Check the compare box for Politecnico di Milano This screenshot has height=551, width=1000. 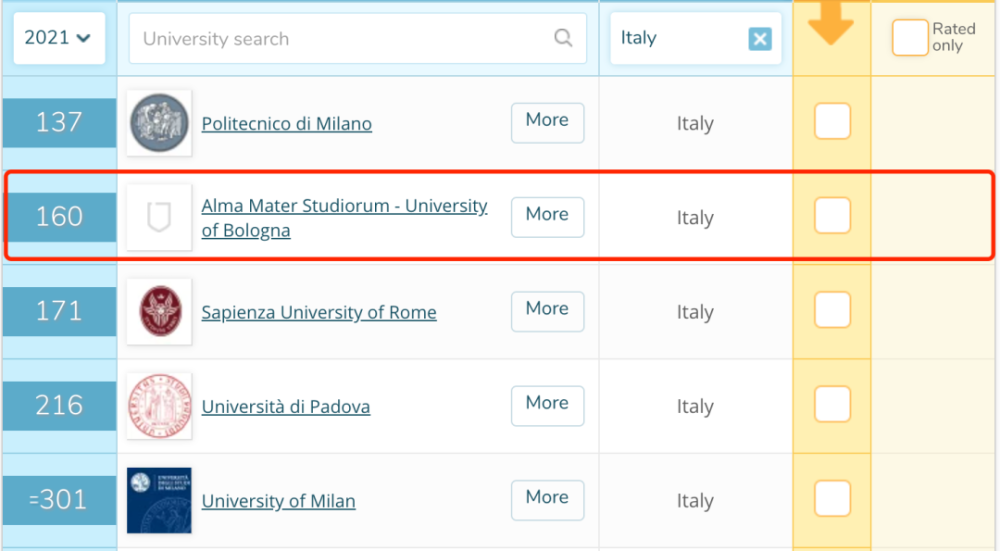point(832,121)
